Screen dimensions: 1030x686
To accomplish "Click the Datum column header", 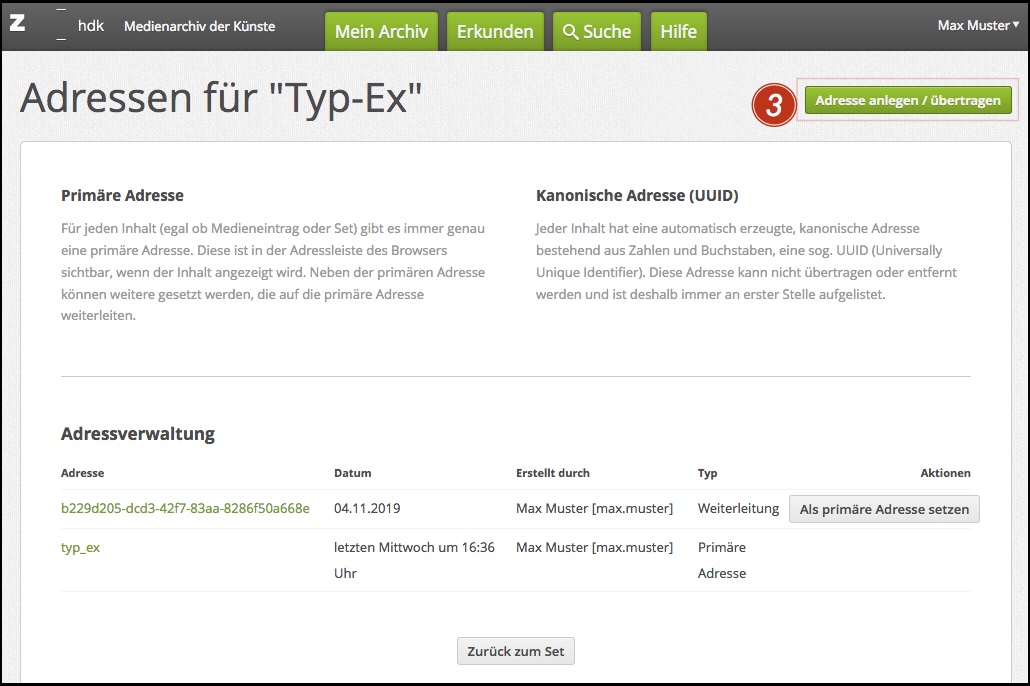I will coord(352,473).
